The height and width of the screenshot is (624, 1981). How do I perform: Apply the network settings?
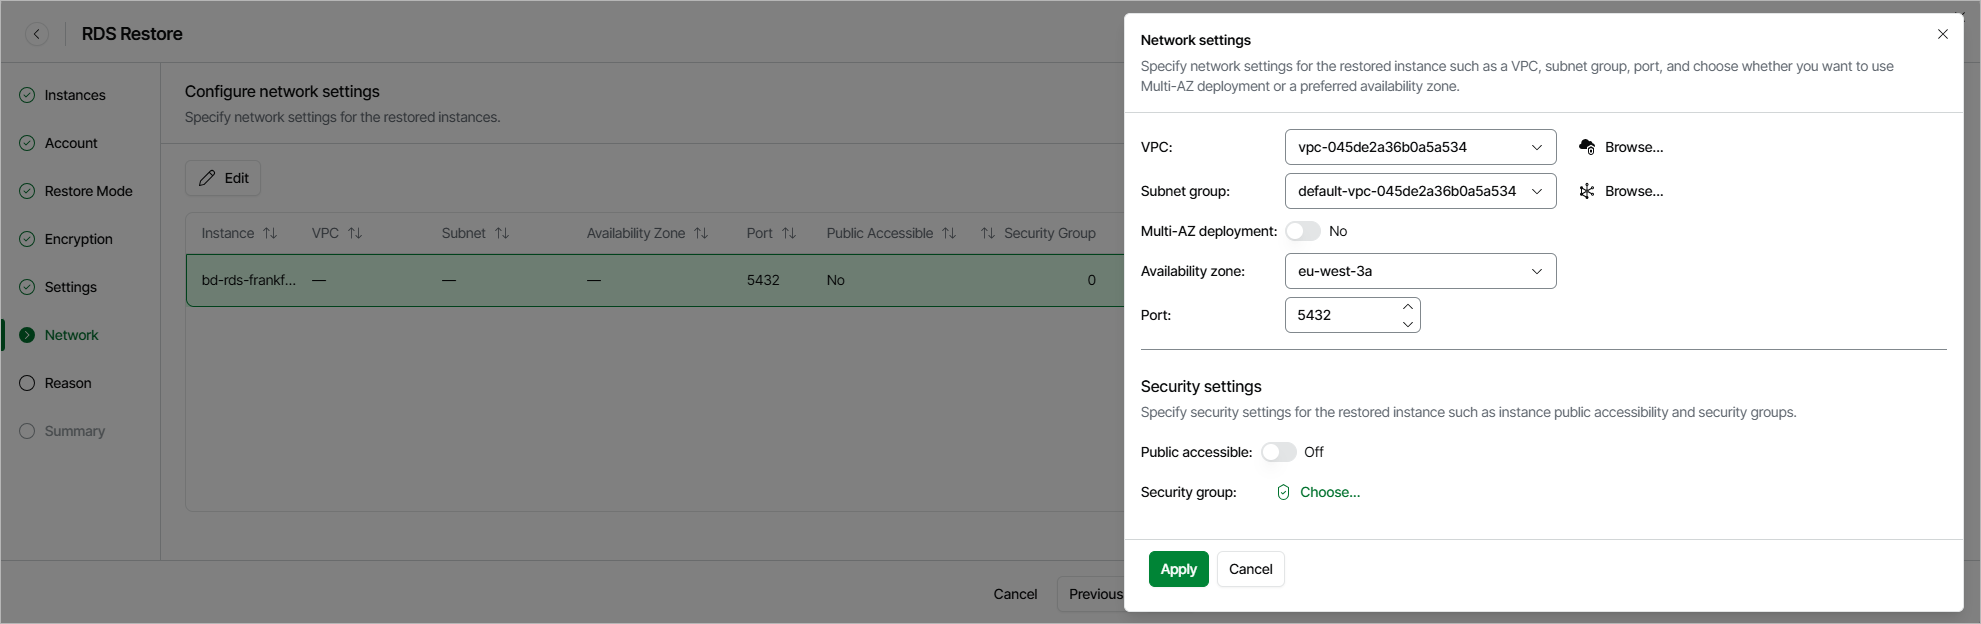[1178, 569]
